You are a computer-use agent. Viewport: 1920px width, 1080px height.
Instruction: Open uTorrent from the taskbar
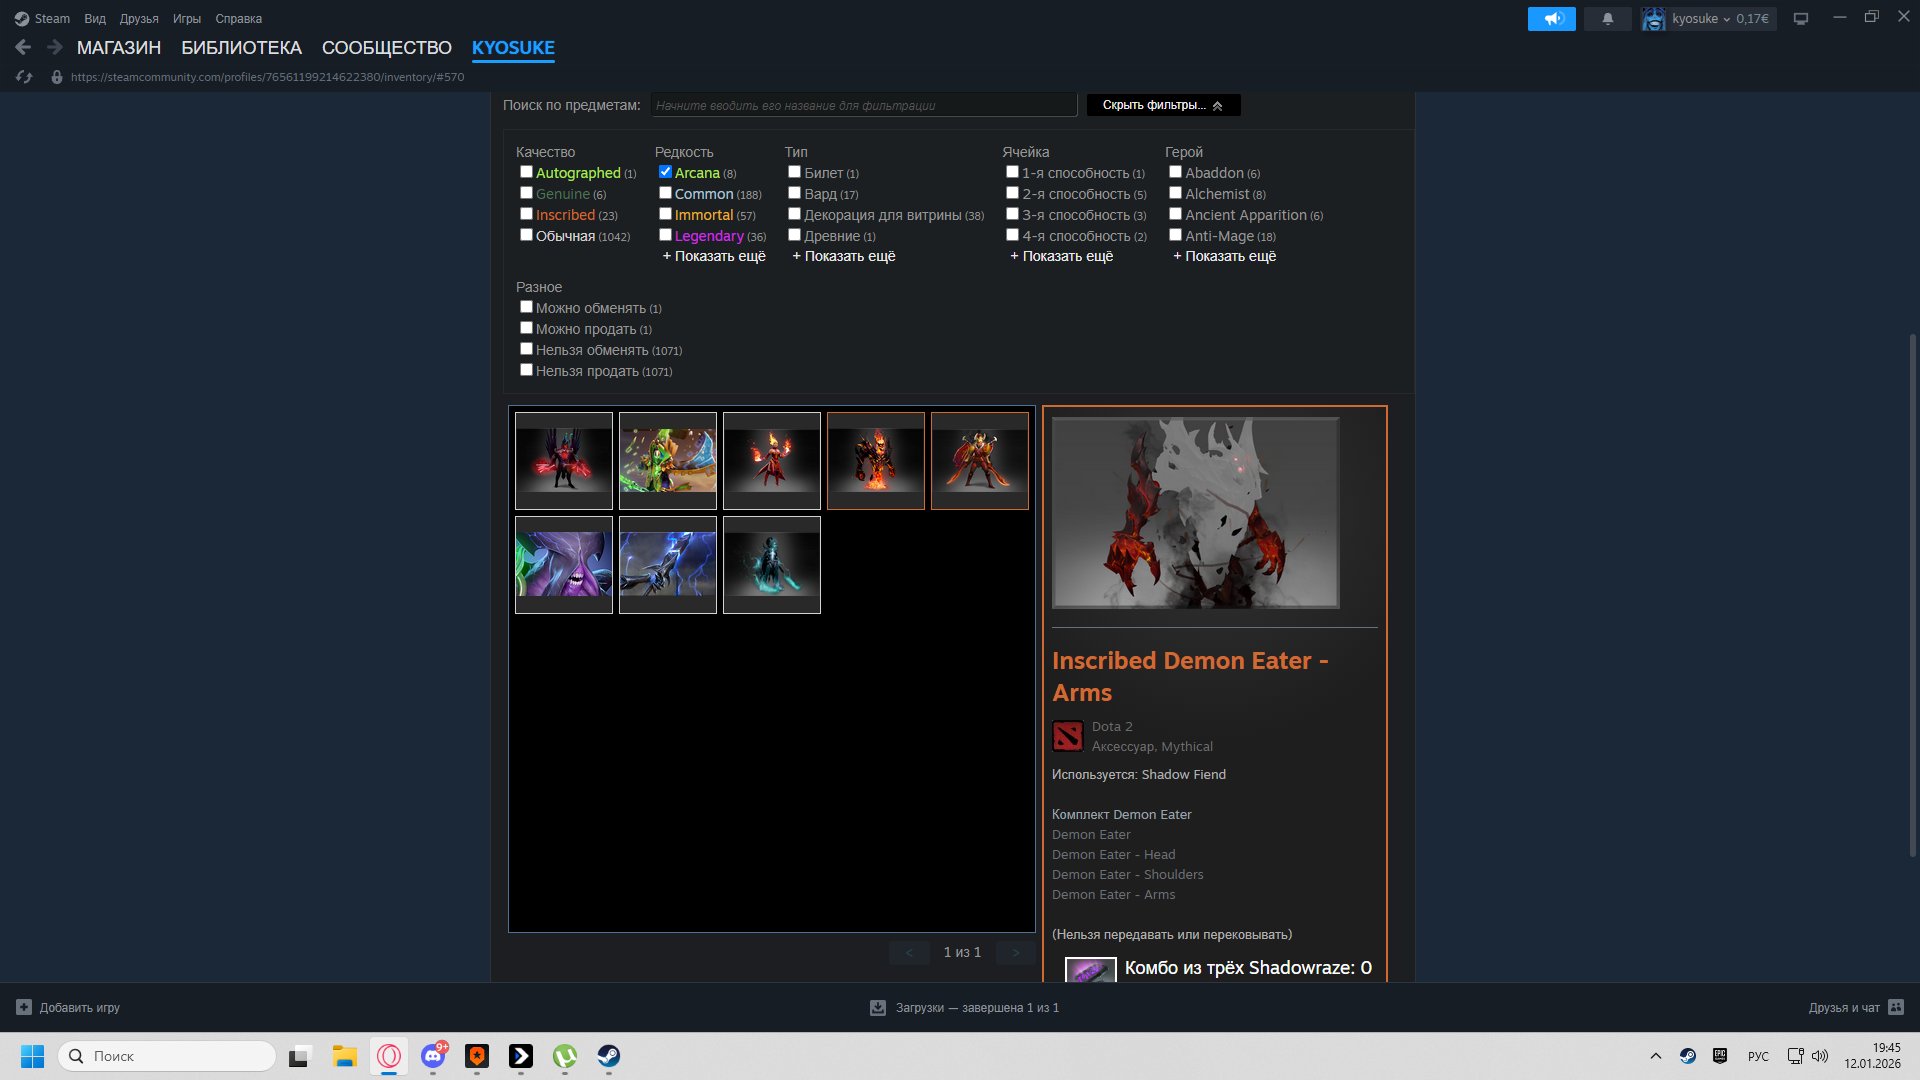click(565, 1056)
